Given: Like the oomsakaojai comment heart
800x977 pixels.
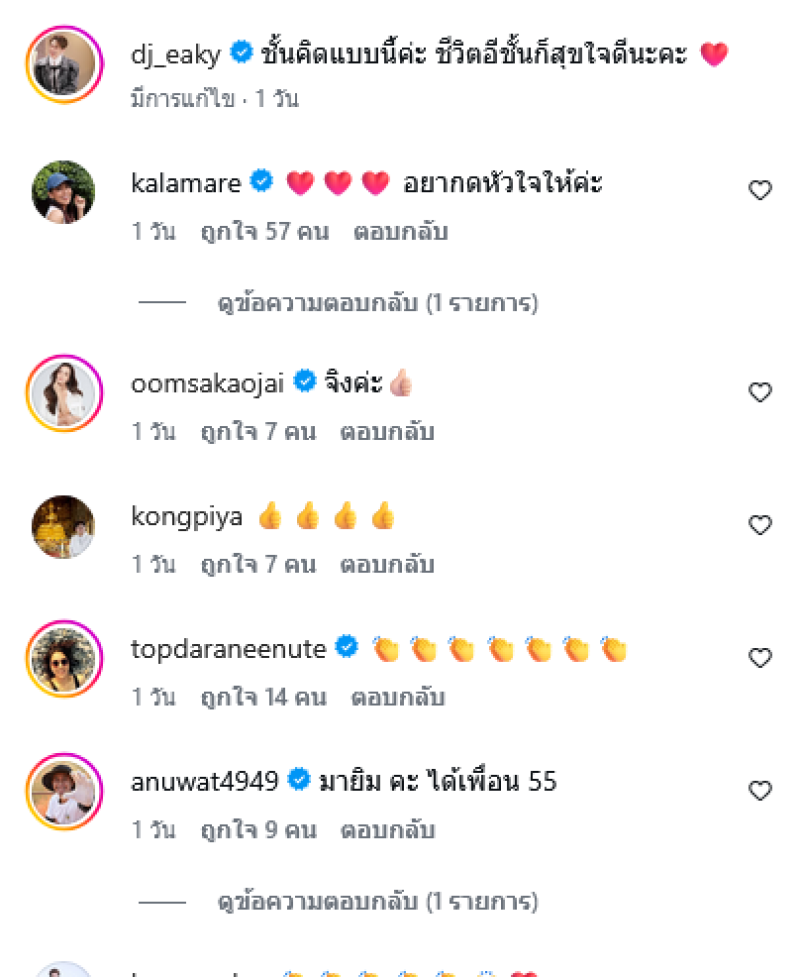Looking at the screenshot, I should point(760,393).
